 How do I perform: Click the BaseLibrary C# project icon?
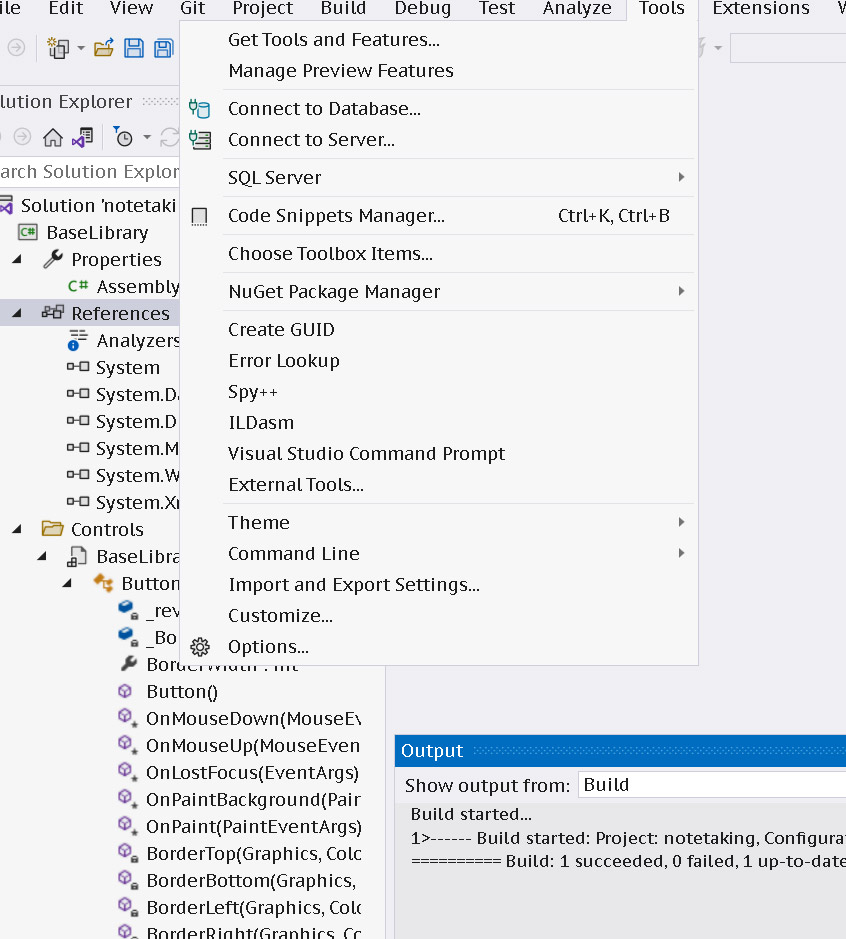click(x=28, y=232)
